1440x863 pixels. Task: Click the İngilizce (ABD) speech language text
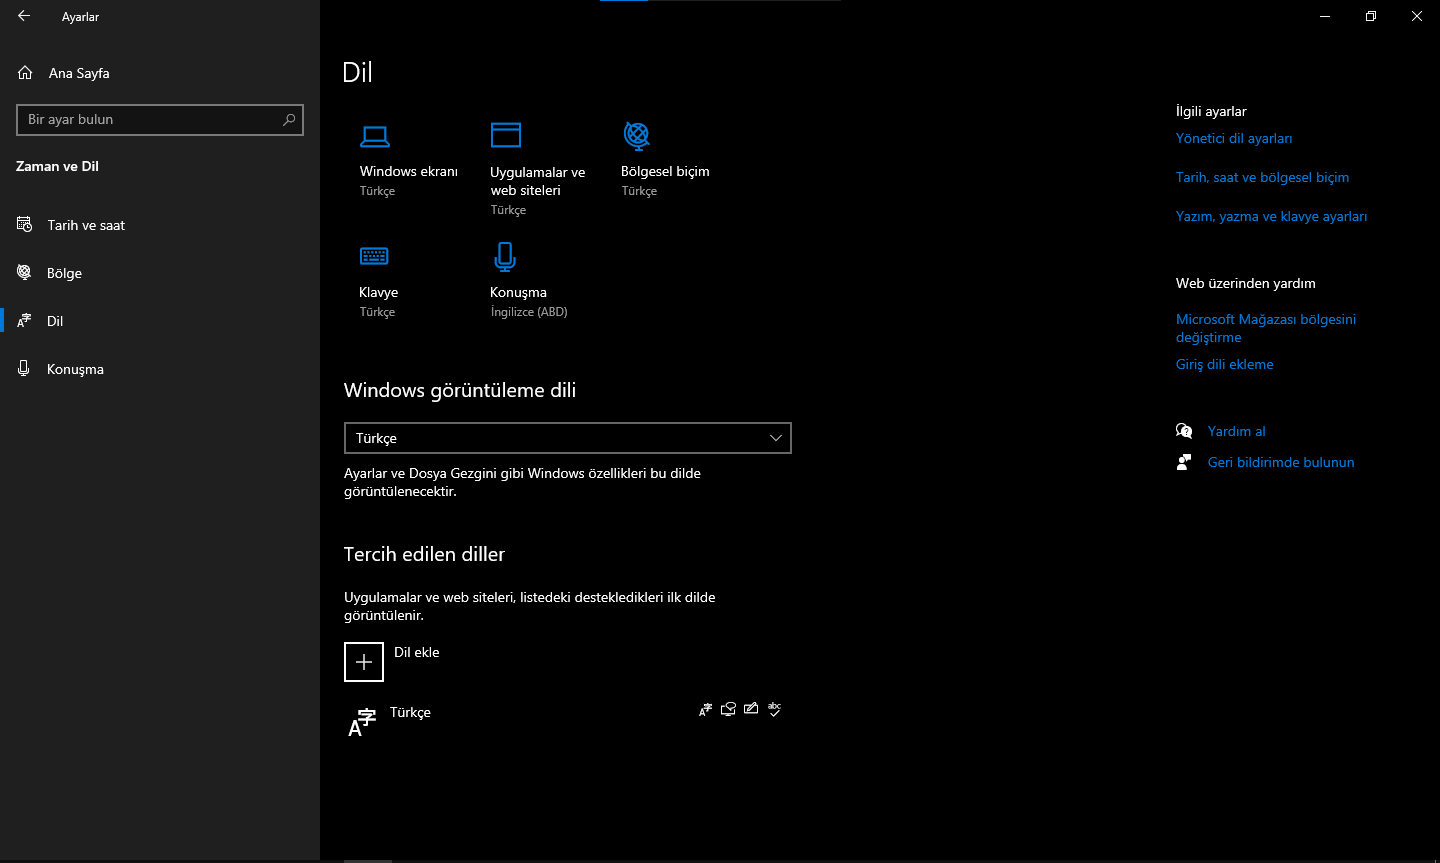(x=529, y=312)
